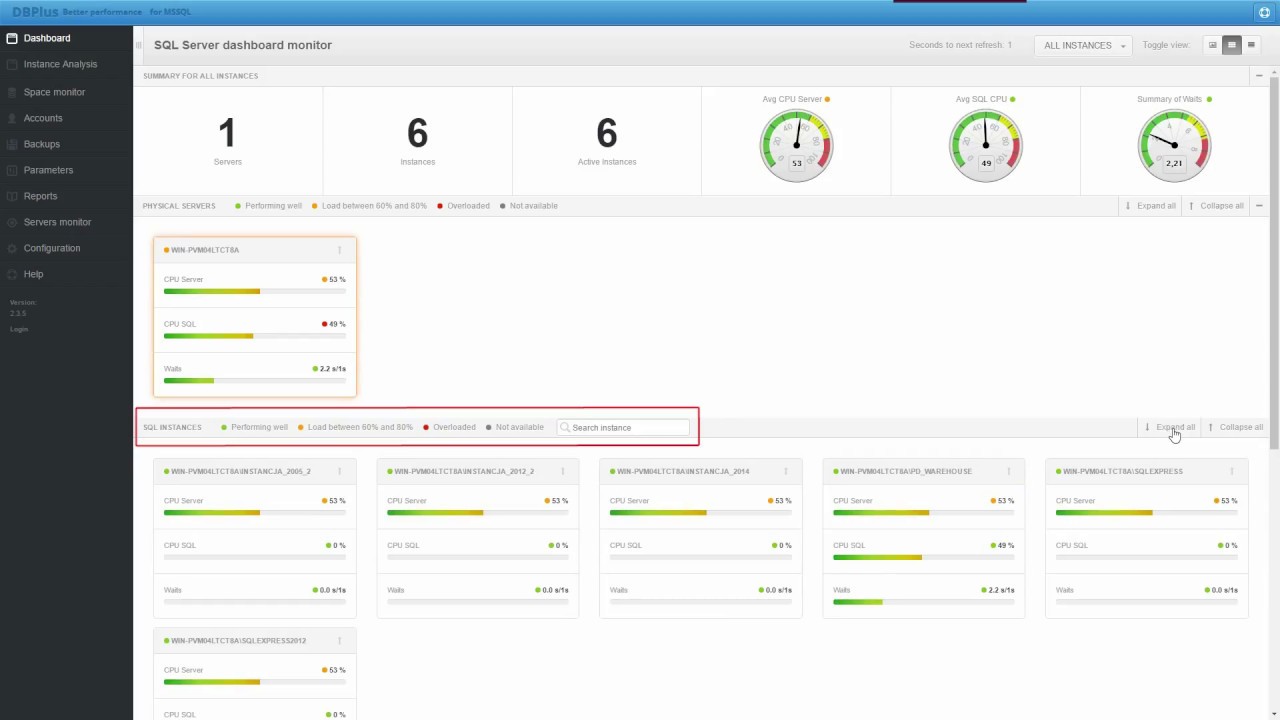Click the sidebar collapse grip handle

coord(139,45)
